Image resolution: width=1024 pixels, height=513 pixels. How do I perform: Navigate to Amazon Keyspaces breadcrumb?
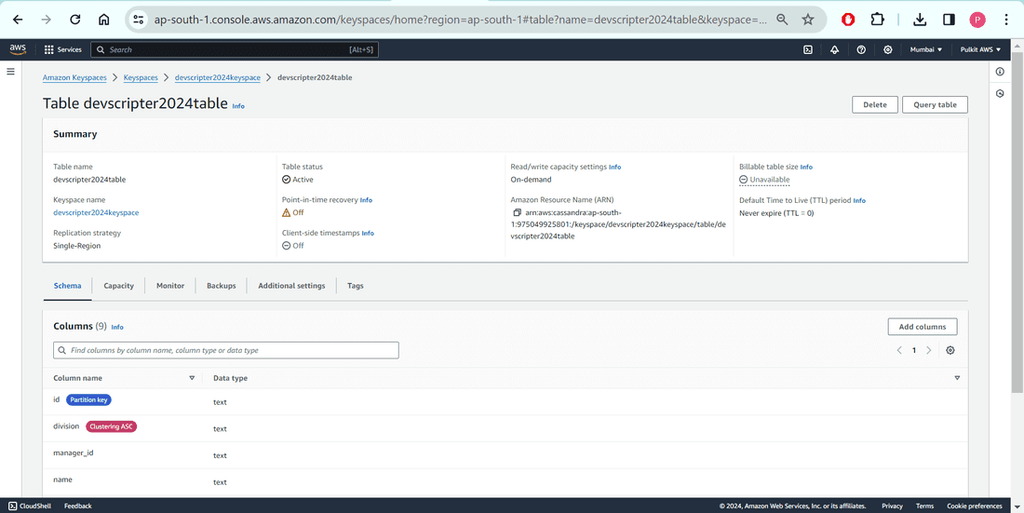click(74, 78)
